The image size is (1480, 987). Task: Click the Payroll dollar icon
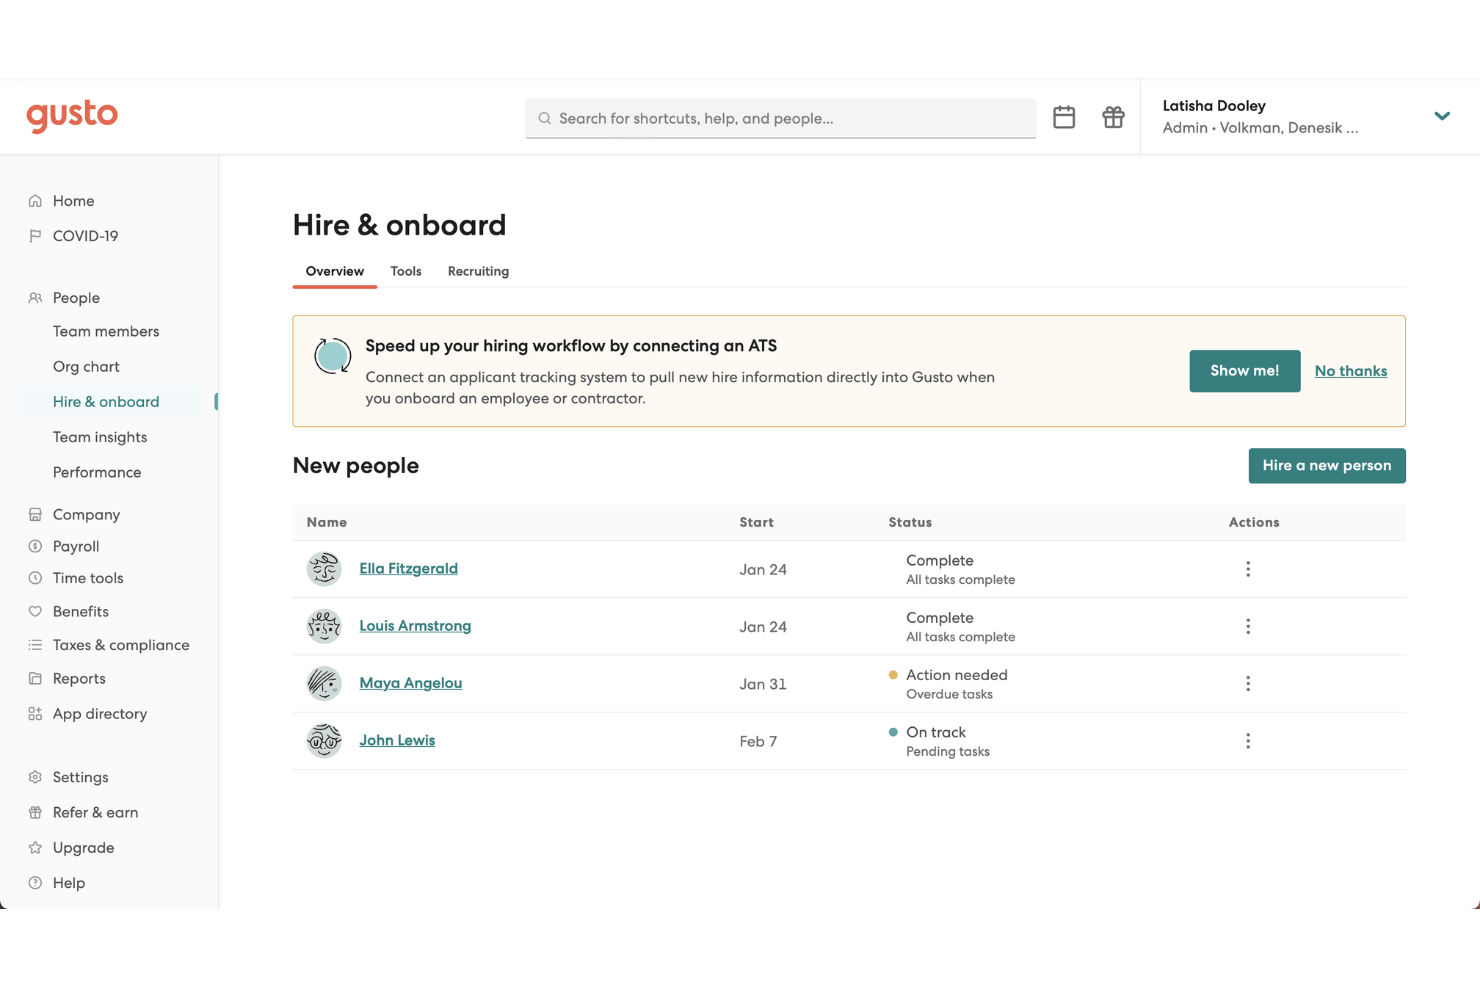pyautogui.click(x=35, y=546)
